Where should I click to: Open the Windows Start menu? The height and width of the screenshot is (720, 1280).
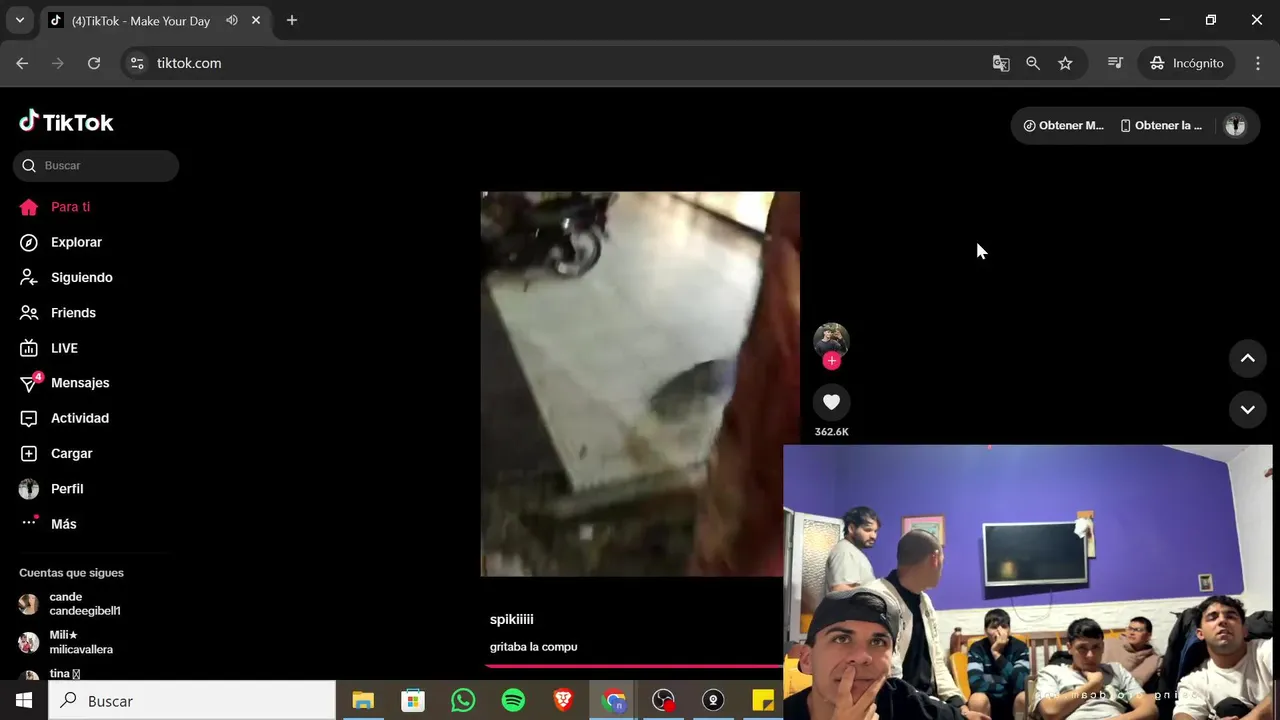click(x=24, y=701)
